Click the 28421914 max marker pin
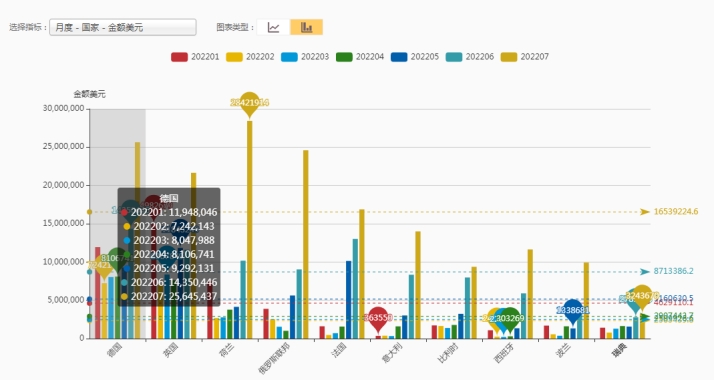715x381 pixels. [249, 104]
